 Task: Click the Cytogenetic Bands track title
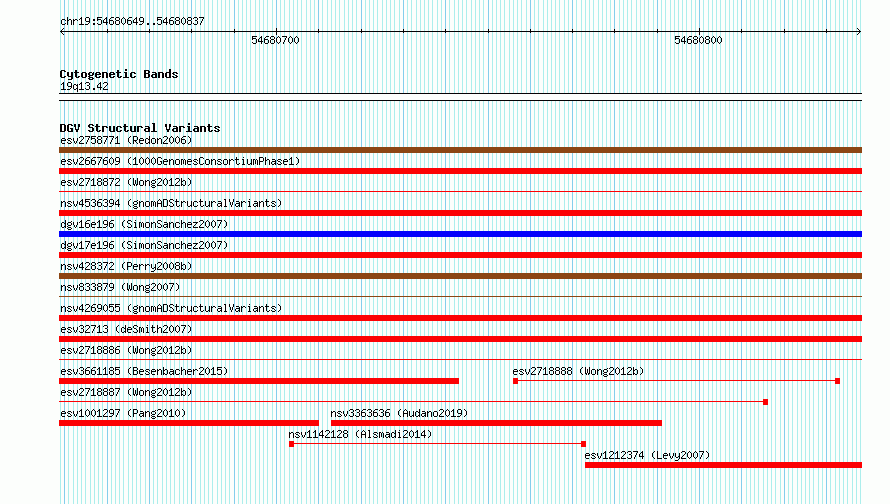(x=119, y=74)
